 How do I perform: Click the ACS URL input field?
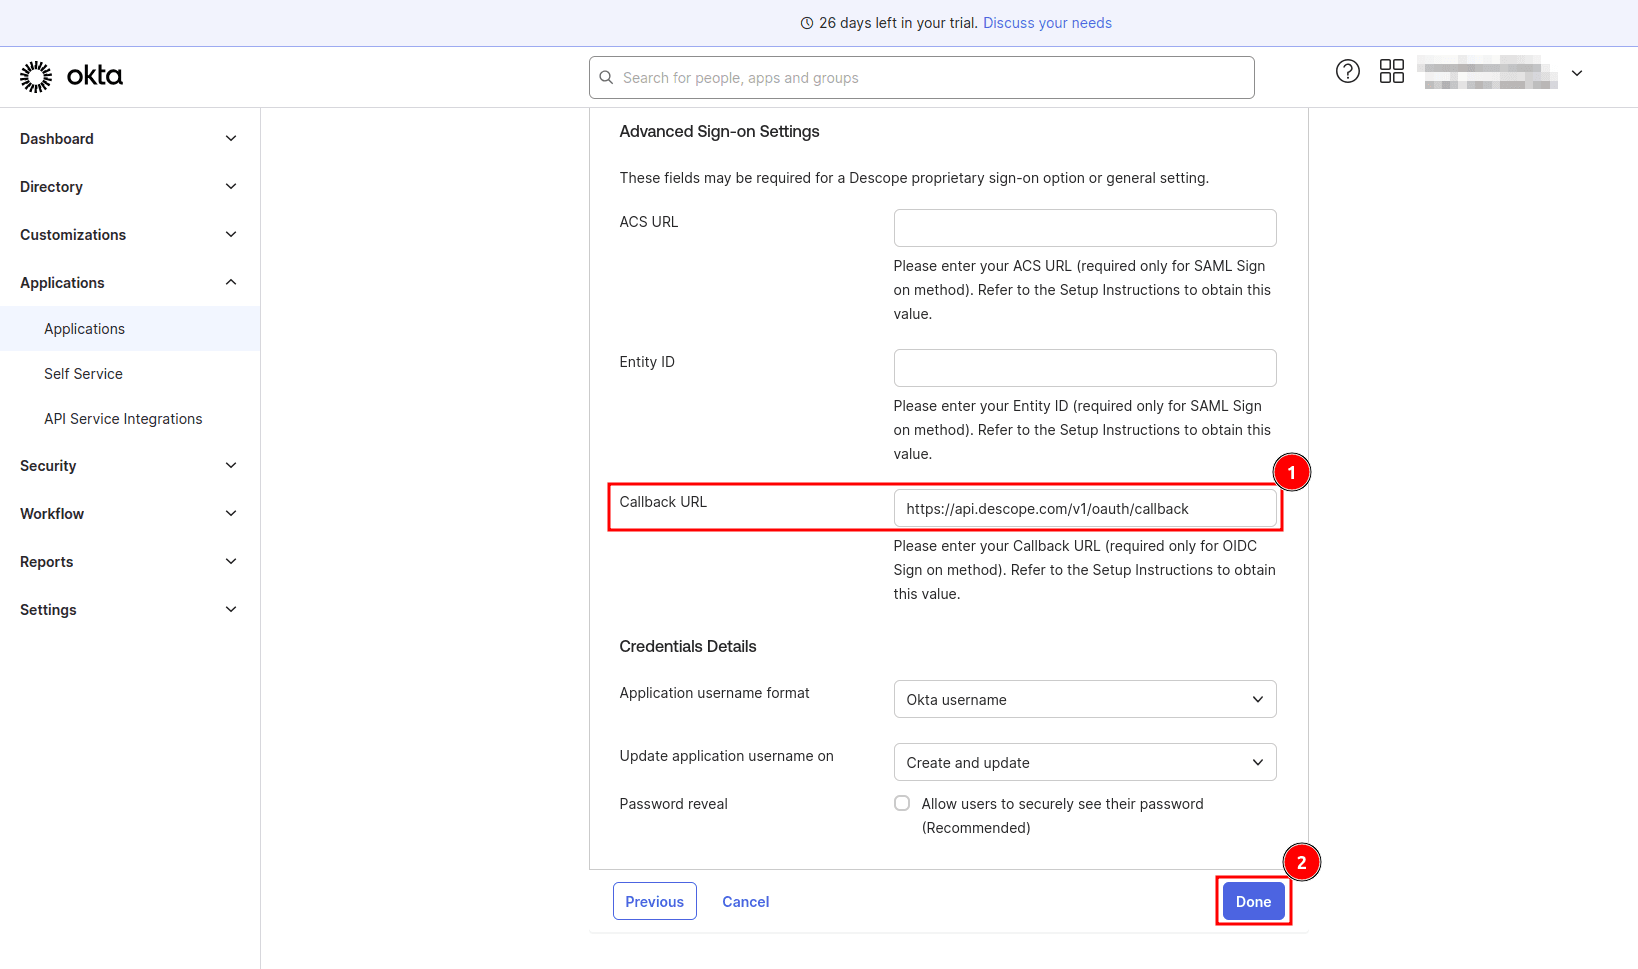(1084, 228)
